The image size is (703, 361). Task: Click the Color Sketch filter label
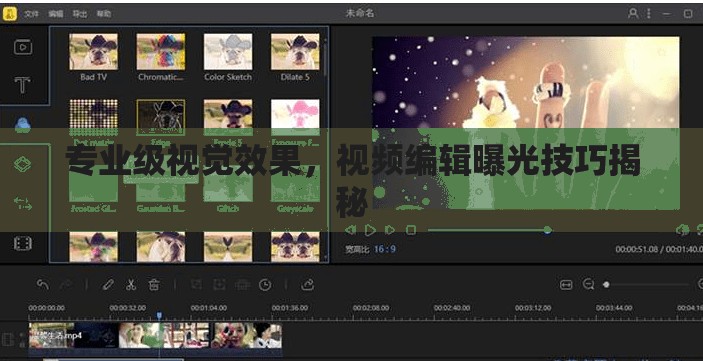228,77
